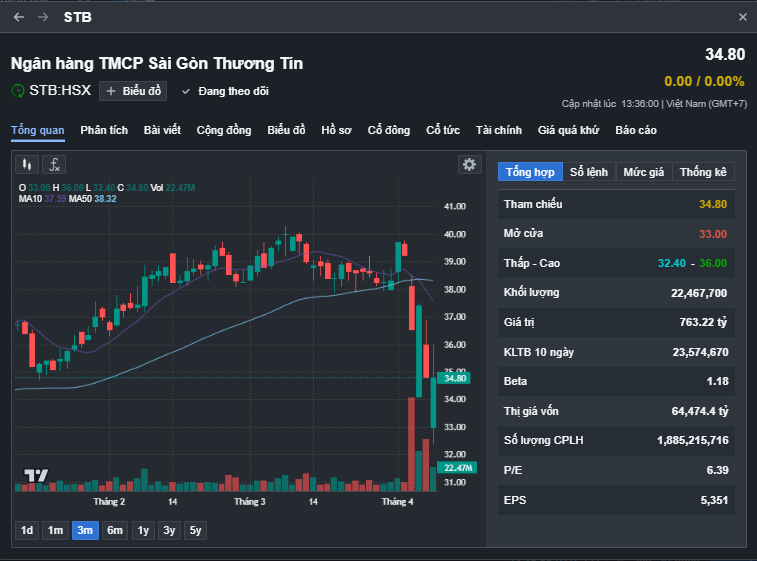Click the TradingView logo on chart
Image resolution: width=757 pixels, height=561 pixels.
point(36,475)
